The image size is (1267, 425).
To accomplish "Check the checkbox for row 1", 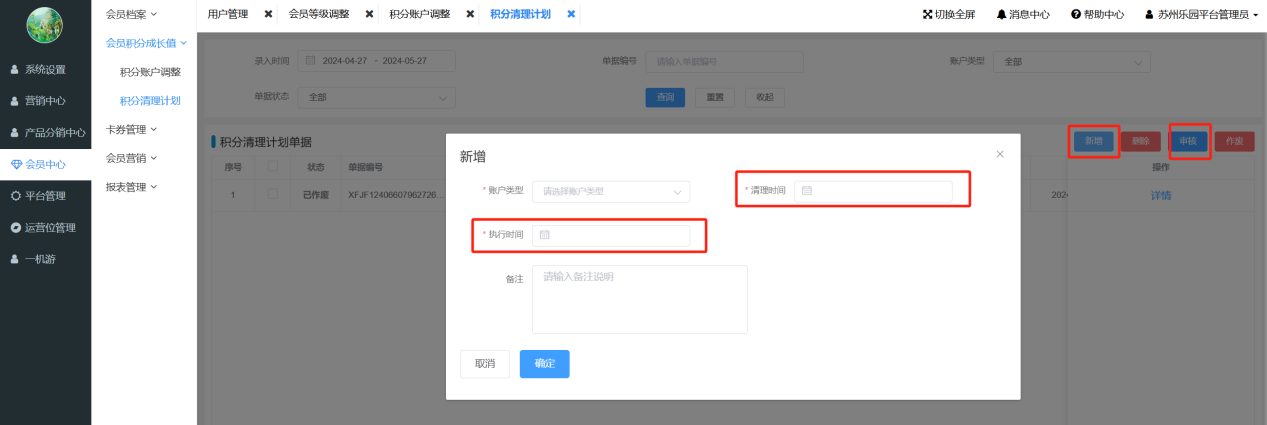I will [273, 194].
